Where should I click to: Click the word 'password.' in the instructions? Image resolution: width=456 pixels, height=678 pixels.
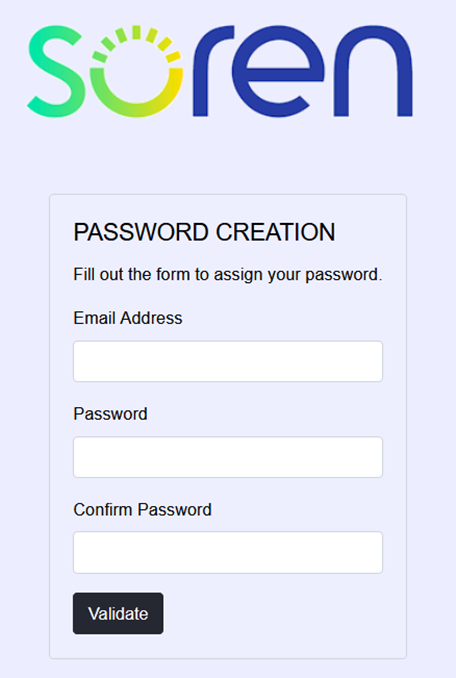click(x=344, y=275)
